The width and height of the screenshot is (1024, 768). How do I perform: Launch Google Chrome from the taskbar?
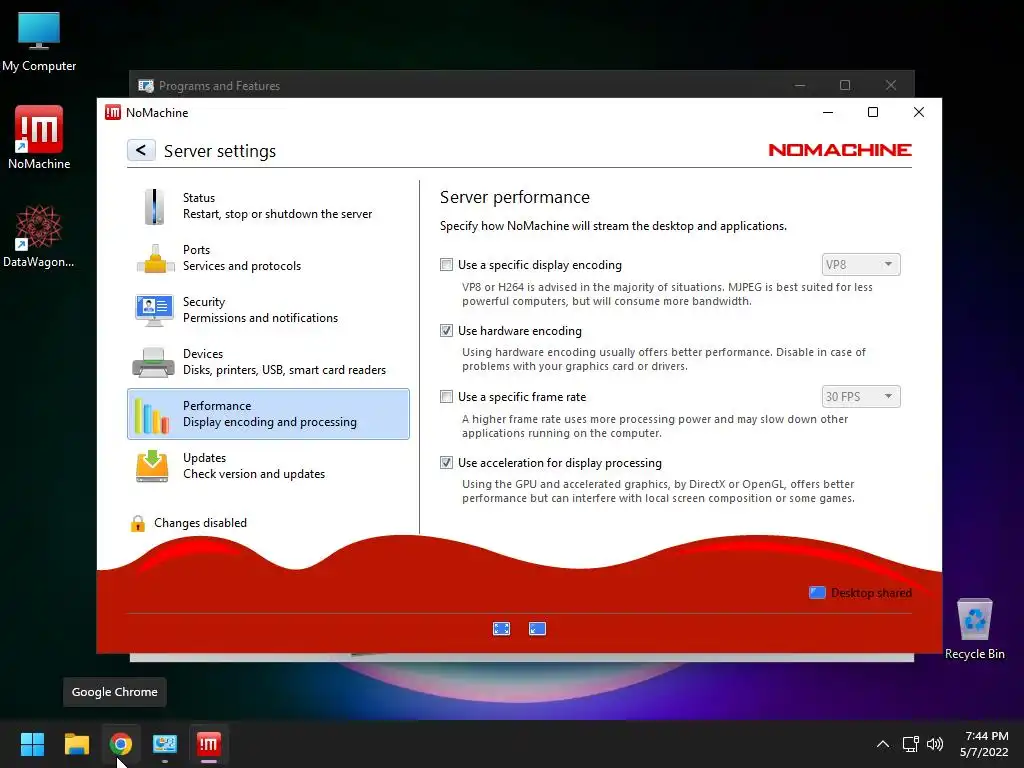tap(121, 744)
